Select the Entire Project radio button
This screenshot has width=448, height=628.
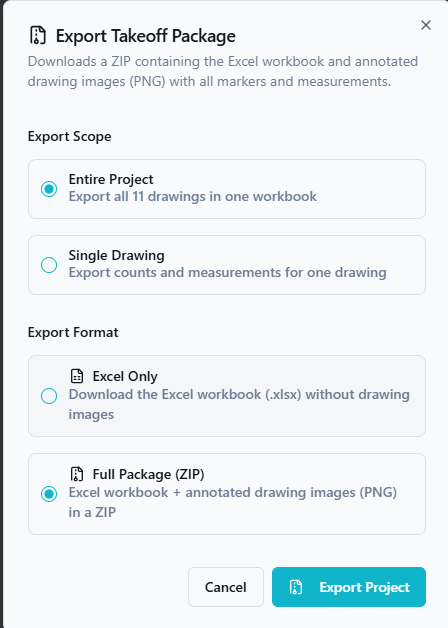coord(49,189)
